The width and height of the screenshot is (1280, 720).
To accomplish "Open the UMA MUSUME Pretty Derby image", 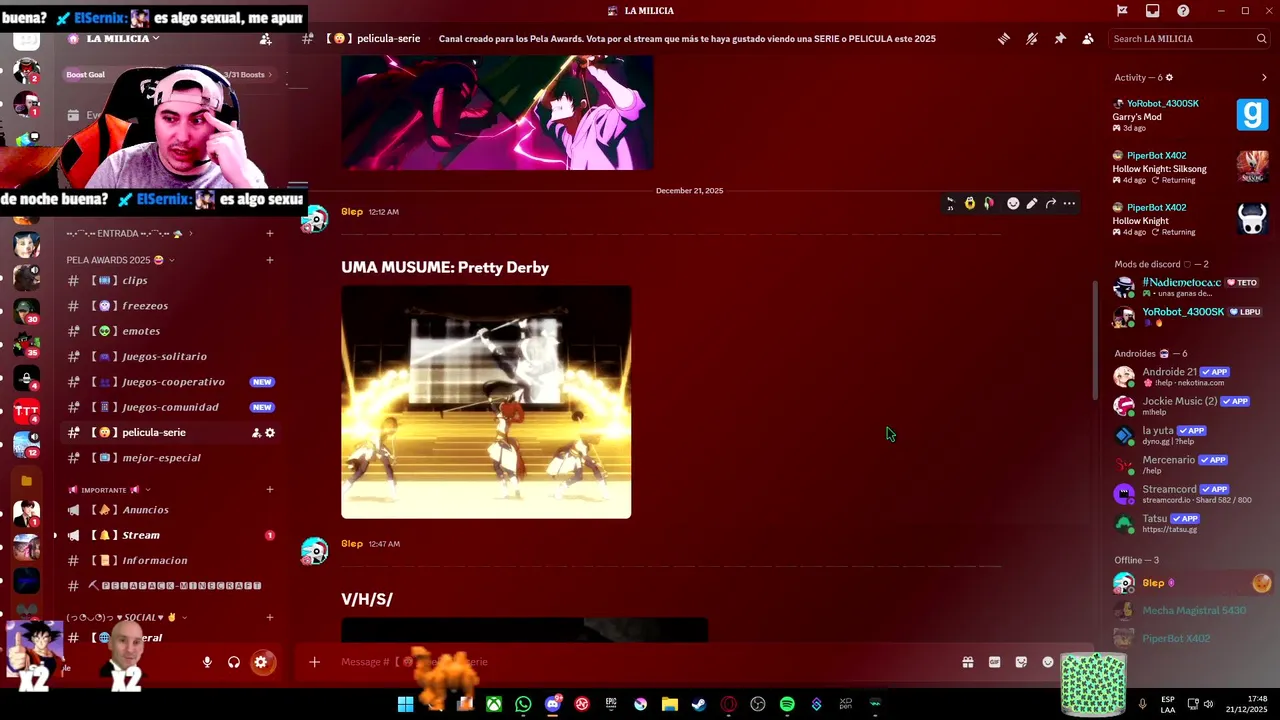I will (486, 402).
